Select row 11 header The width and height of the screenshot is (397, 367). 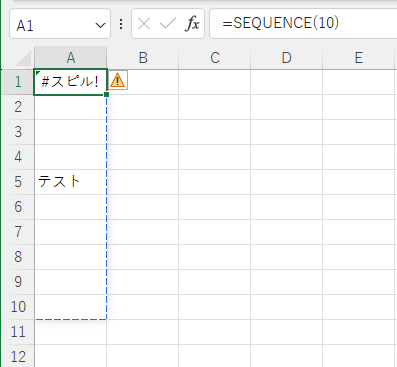pos(18,332)
